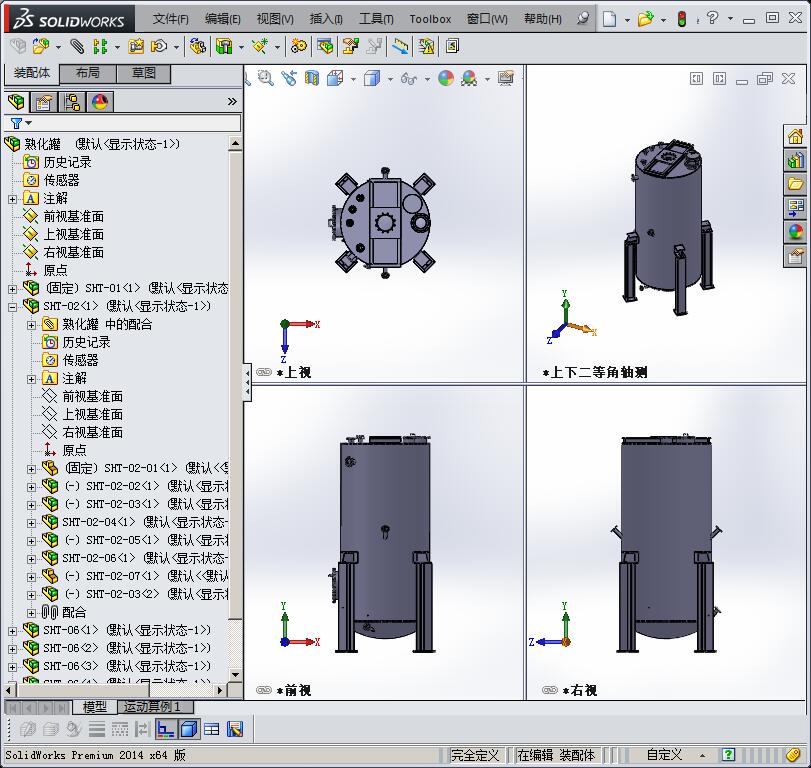Click the Mate paperclip icon
The width and height of the screenshot is (811, 768).
tap(77, 47)
